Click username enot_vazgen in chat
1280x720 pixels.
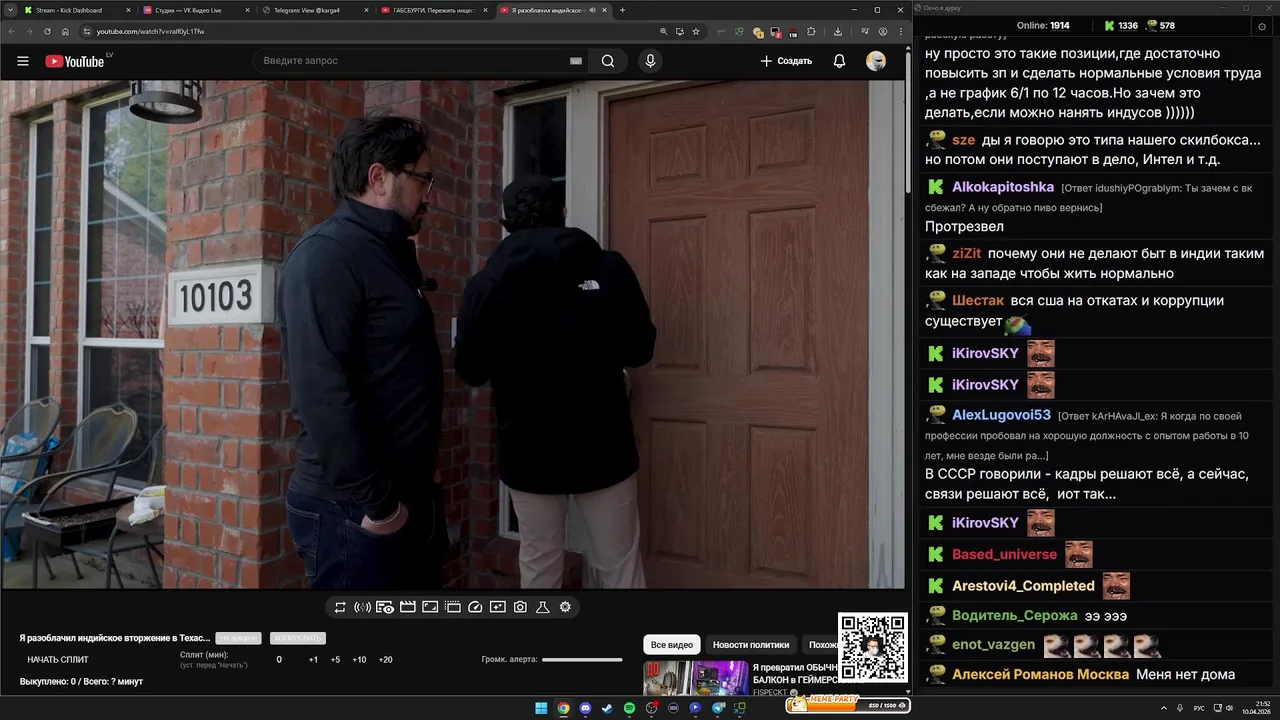pyautogui.click(x=993, y=645)
